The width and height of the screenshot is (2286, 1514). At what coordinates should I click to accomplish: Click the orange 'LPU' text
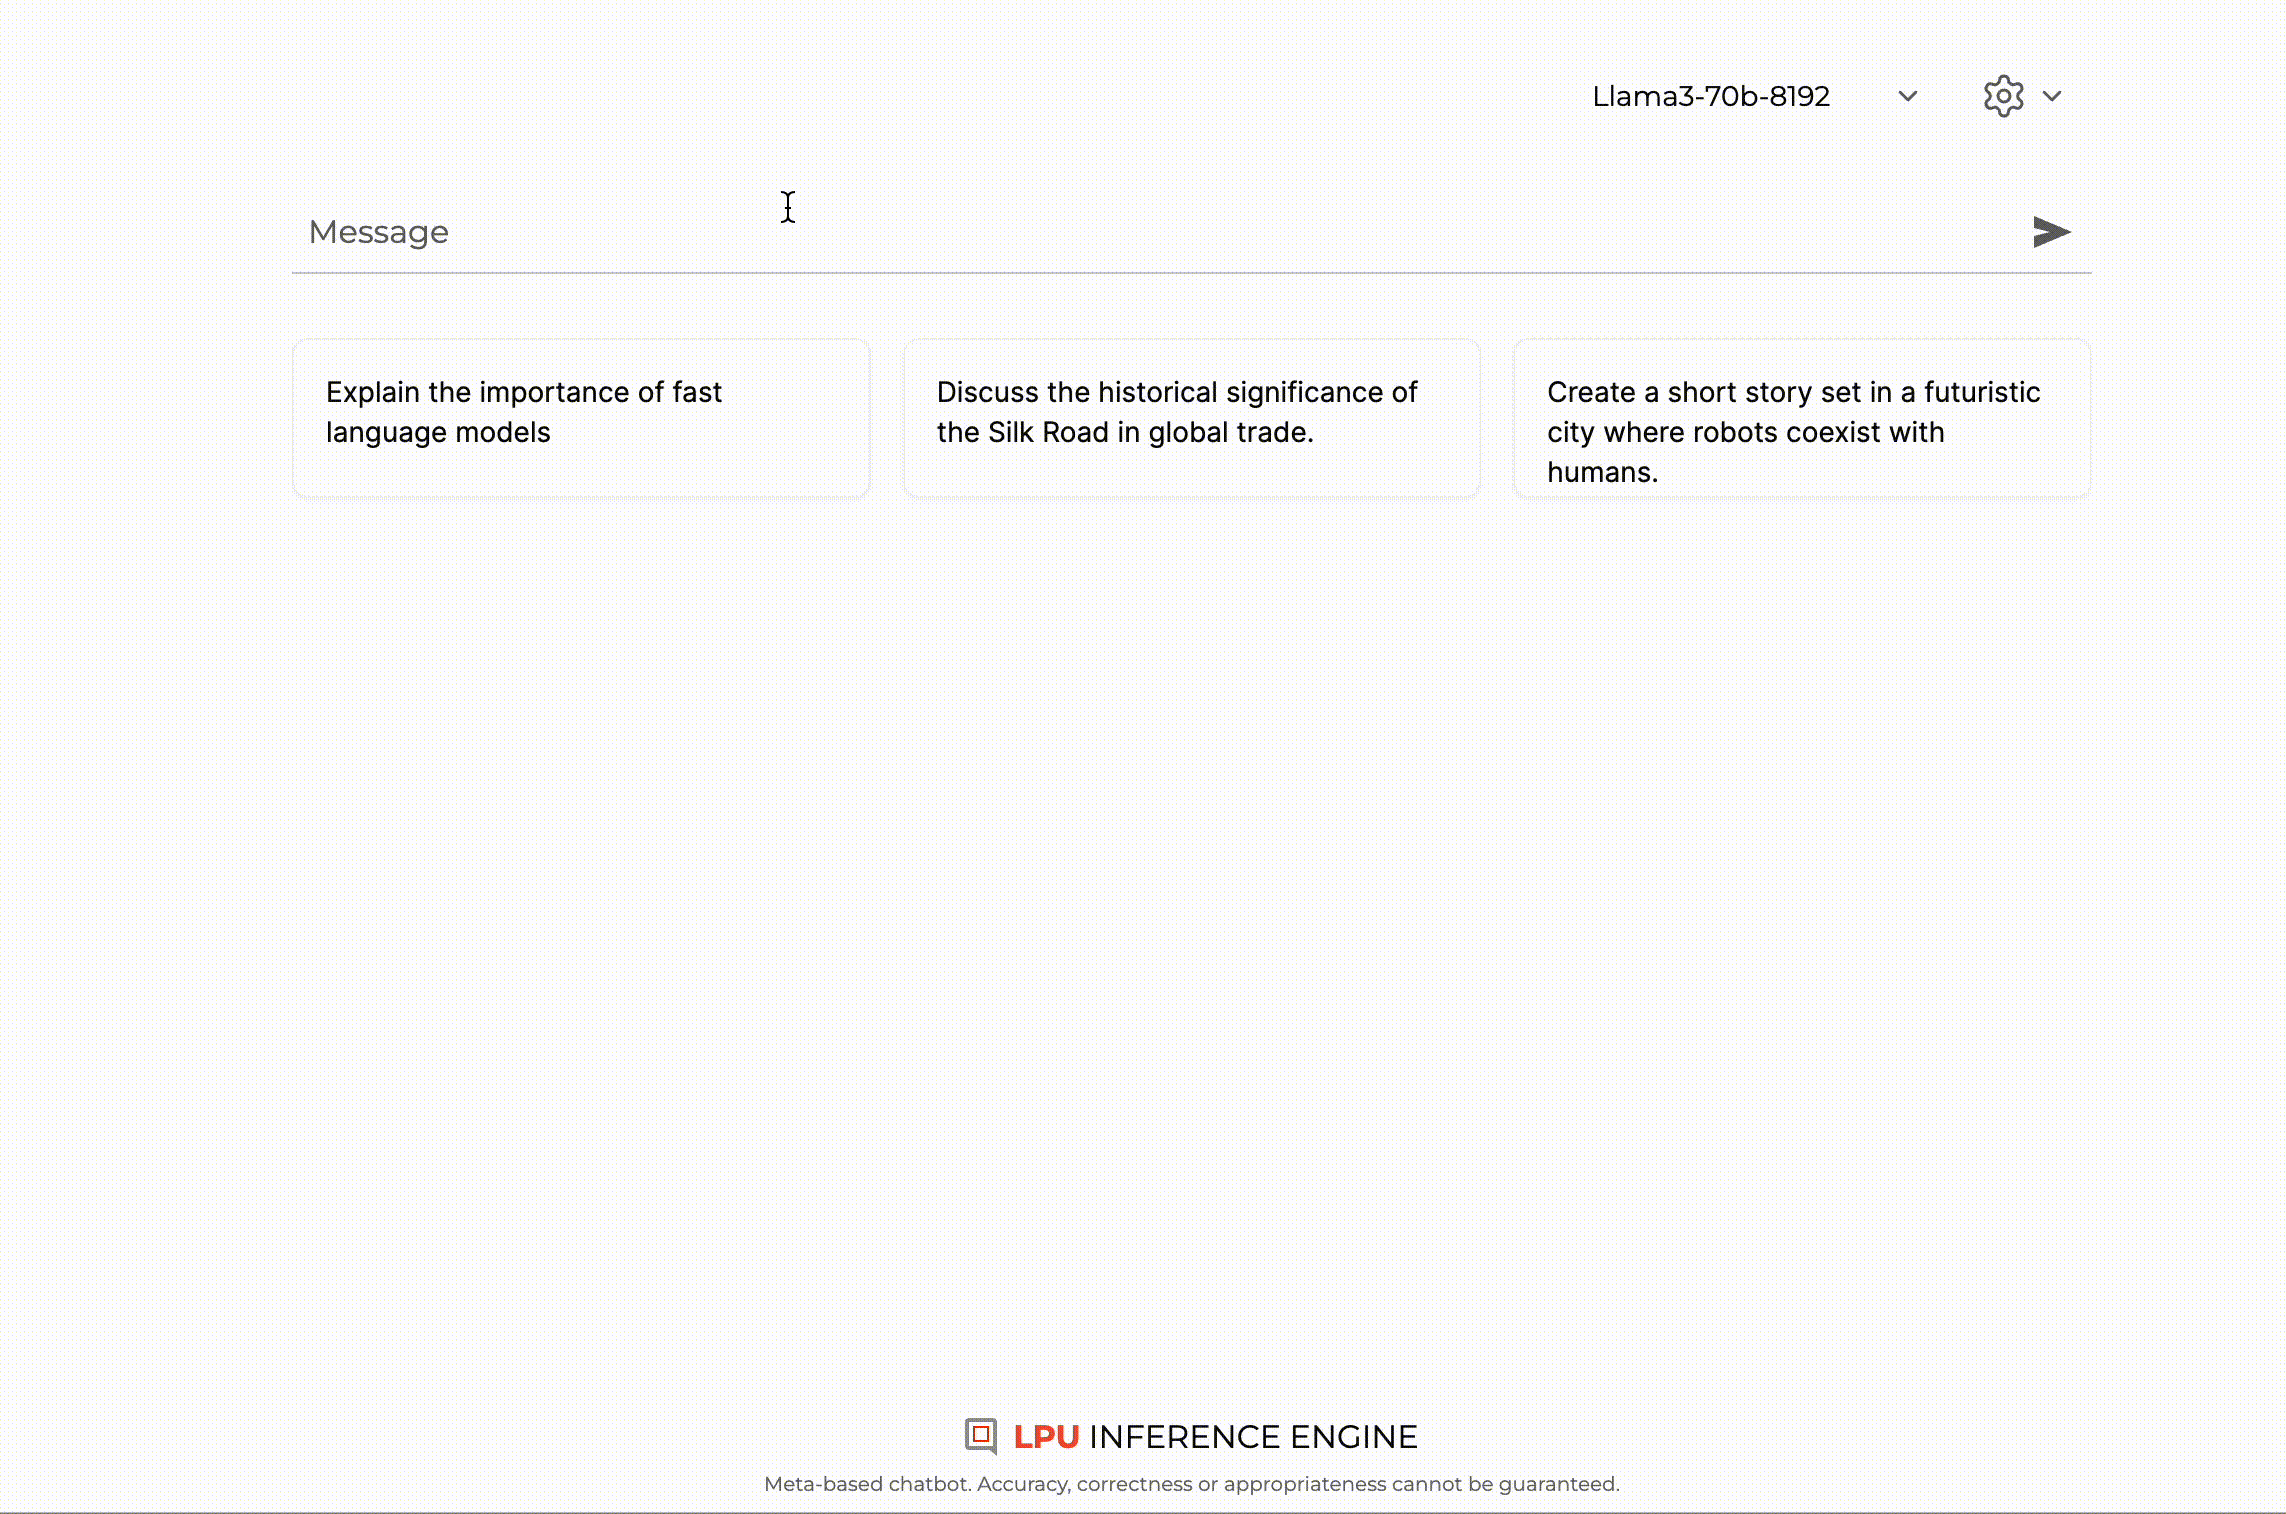1046,1437
